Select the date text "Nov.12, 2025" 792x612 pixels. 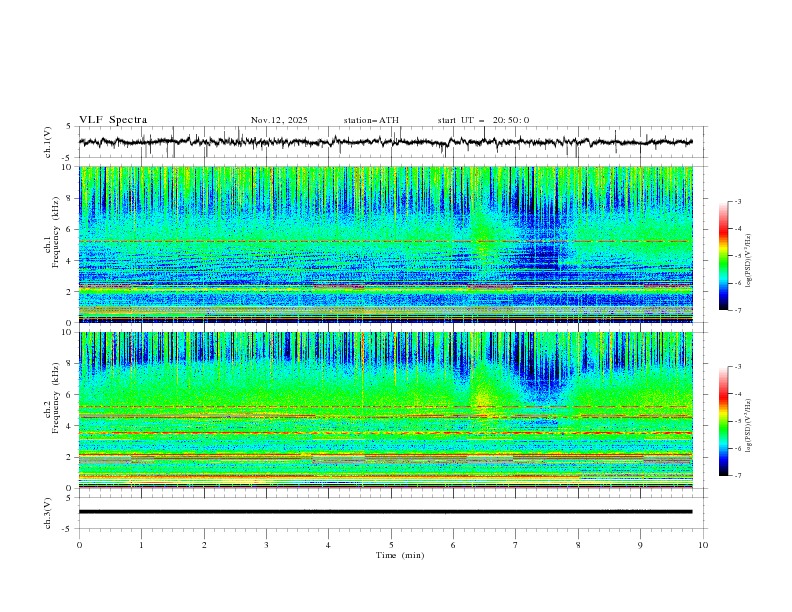279,120
